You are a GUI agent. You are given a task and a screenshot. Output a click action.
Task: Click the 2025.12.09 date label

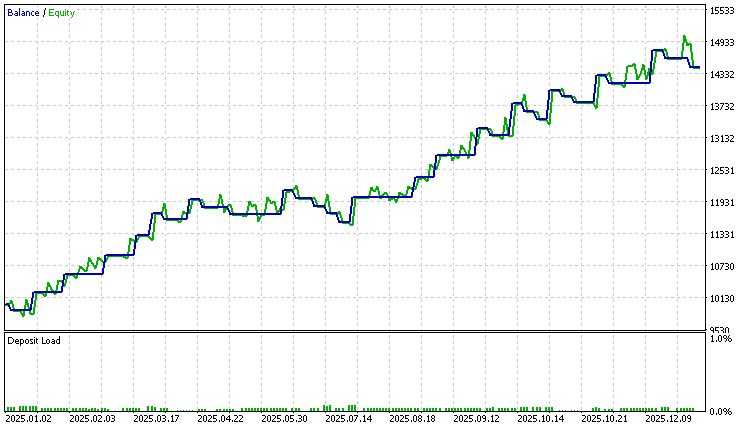coord(669,419)
